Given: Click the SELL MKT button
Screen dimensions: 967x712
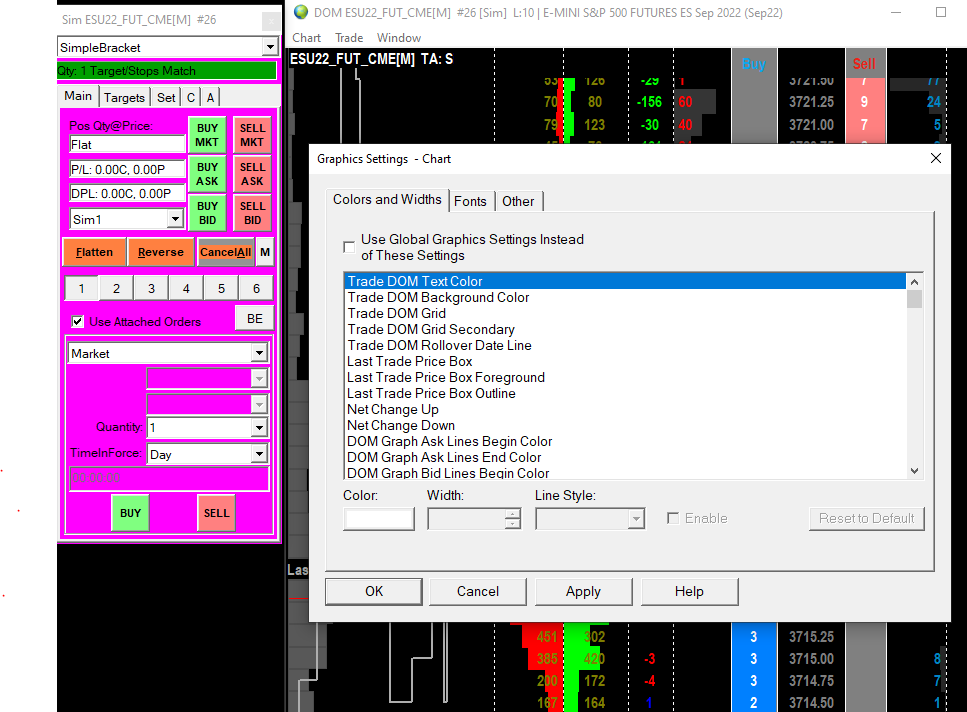Looking at the screenshot, I should [x=252, y=135].
